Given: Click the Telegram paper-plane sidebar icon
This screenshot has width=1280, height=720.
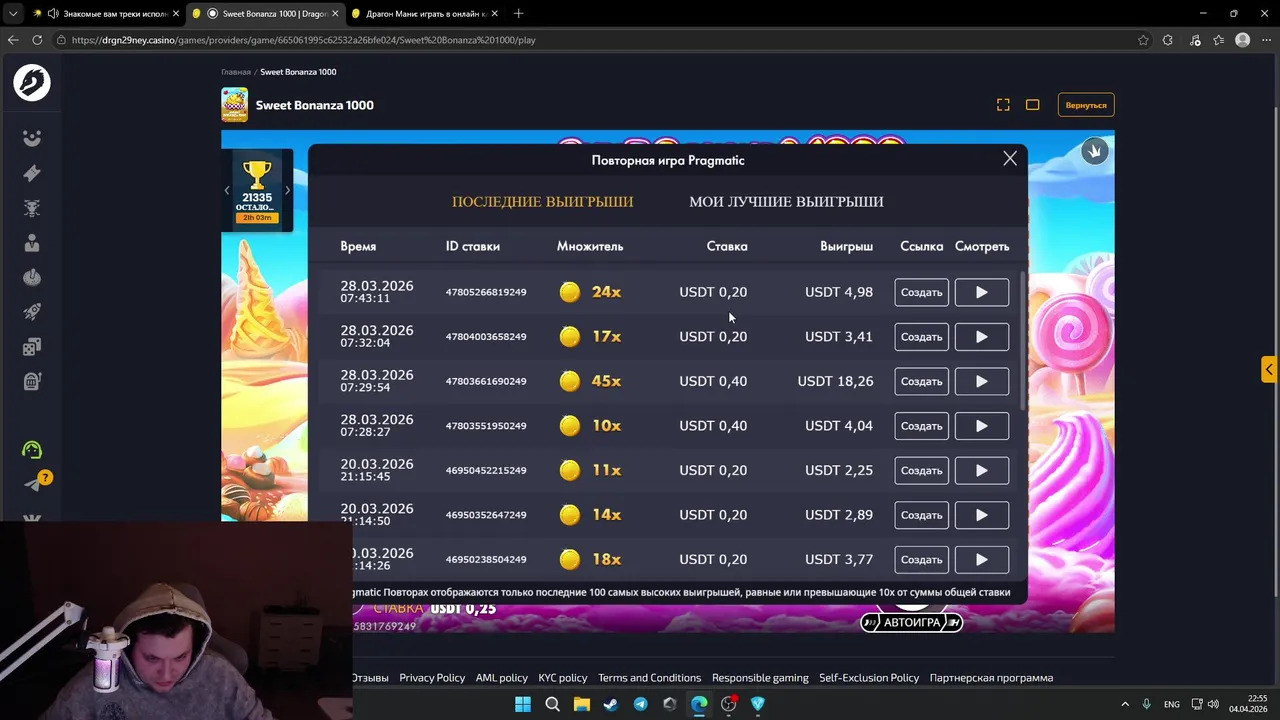Looking at the screenshot, I should pos(32,485).
